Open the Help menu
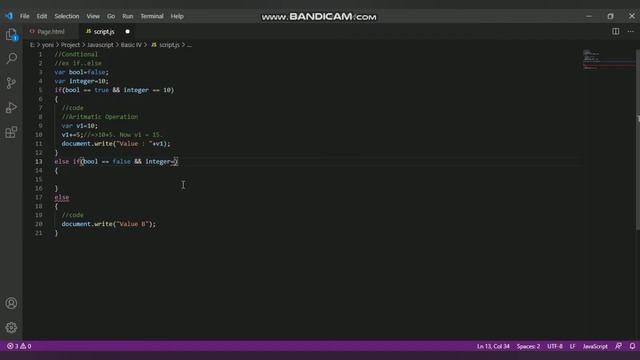Viewport: 640px width, 360px height. pos(177,16)
